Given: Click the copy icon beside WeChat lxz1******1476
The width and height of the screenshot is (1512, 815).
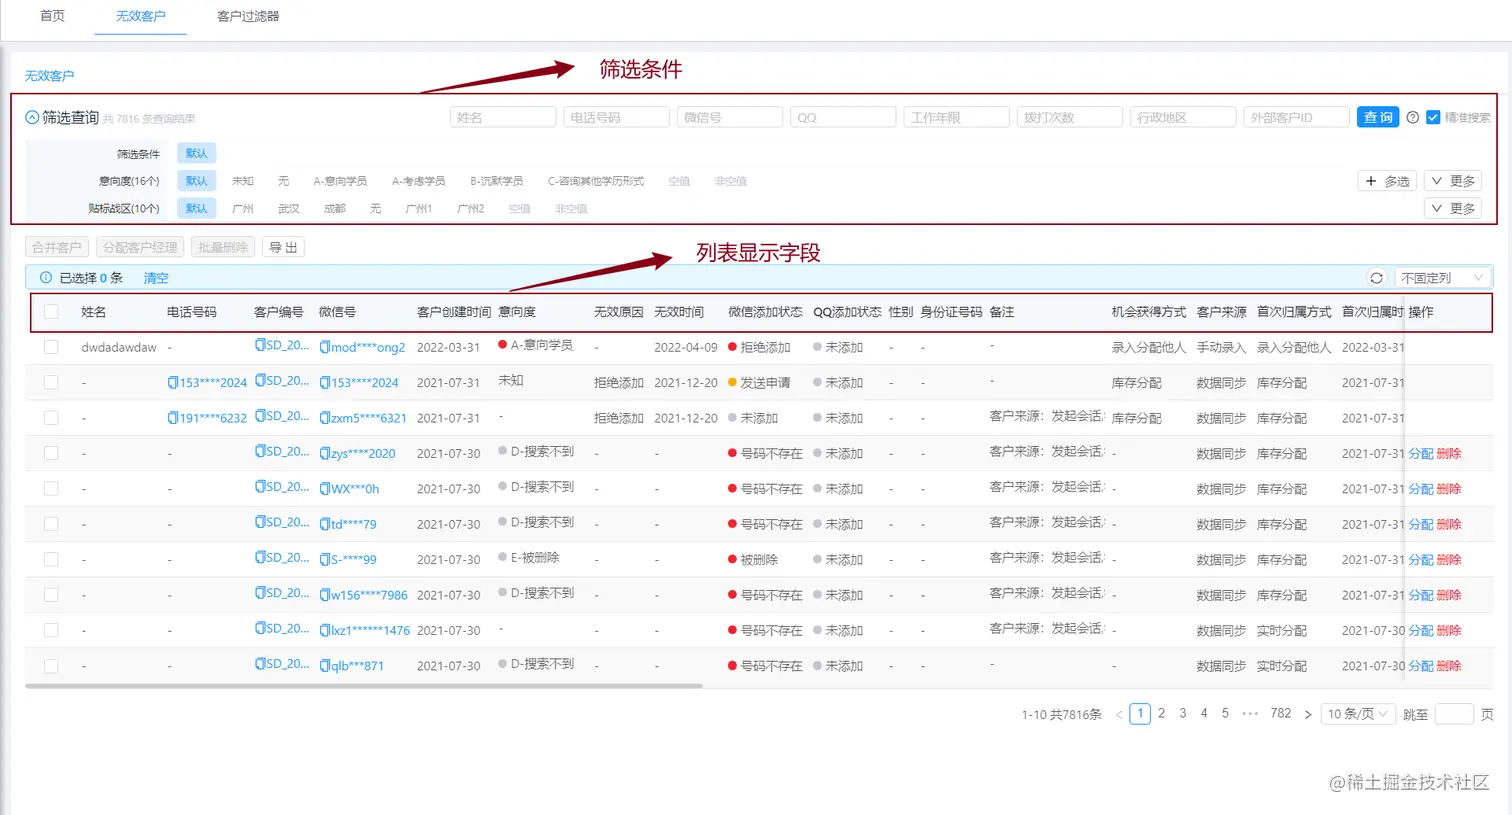Looking at the screenshot, I should (x=324, y=630).
